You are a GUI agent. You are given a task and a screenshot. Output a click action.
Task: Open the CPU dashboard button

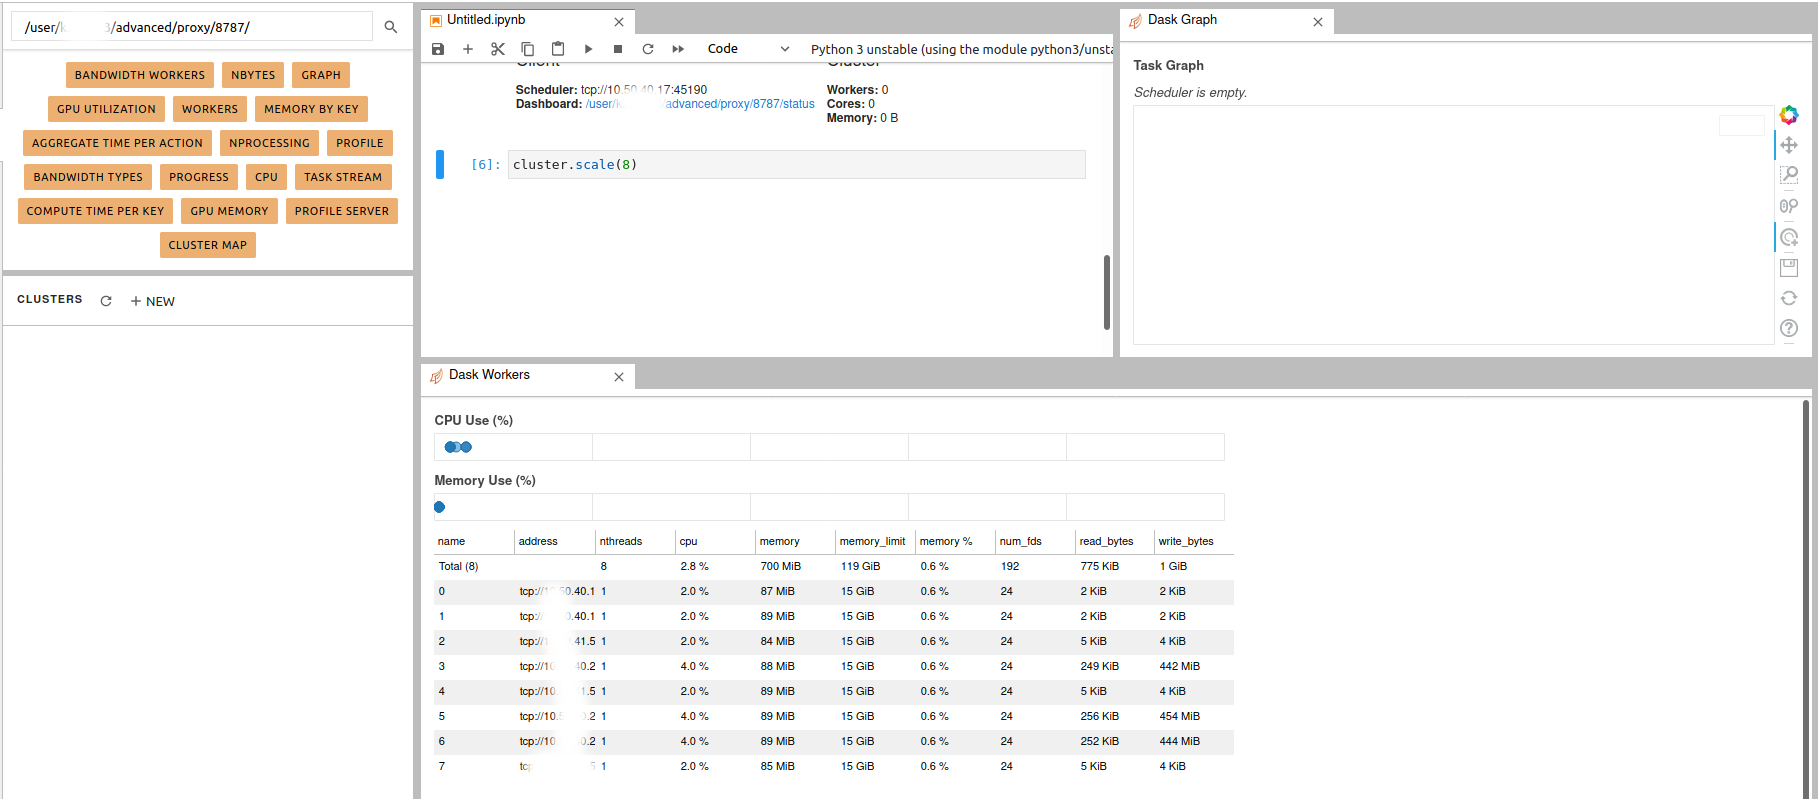(266, 177)
